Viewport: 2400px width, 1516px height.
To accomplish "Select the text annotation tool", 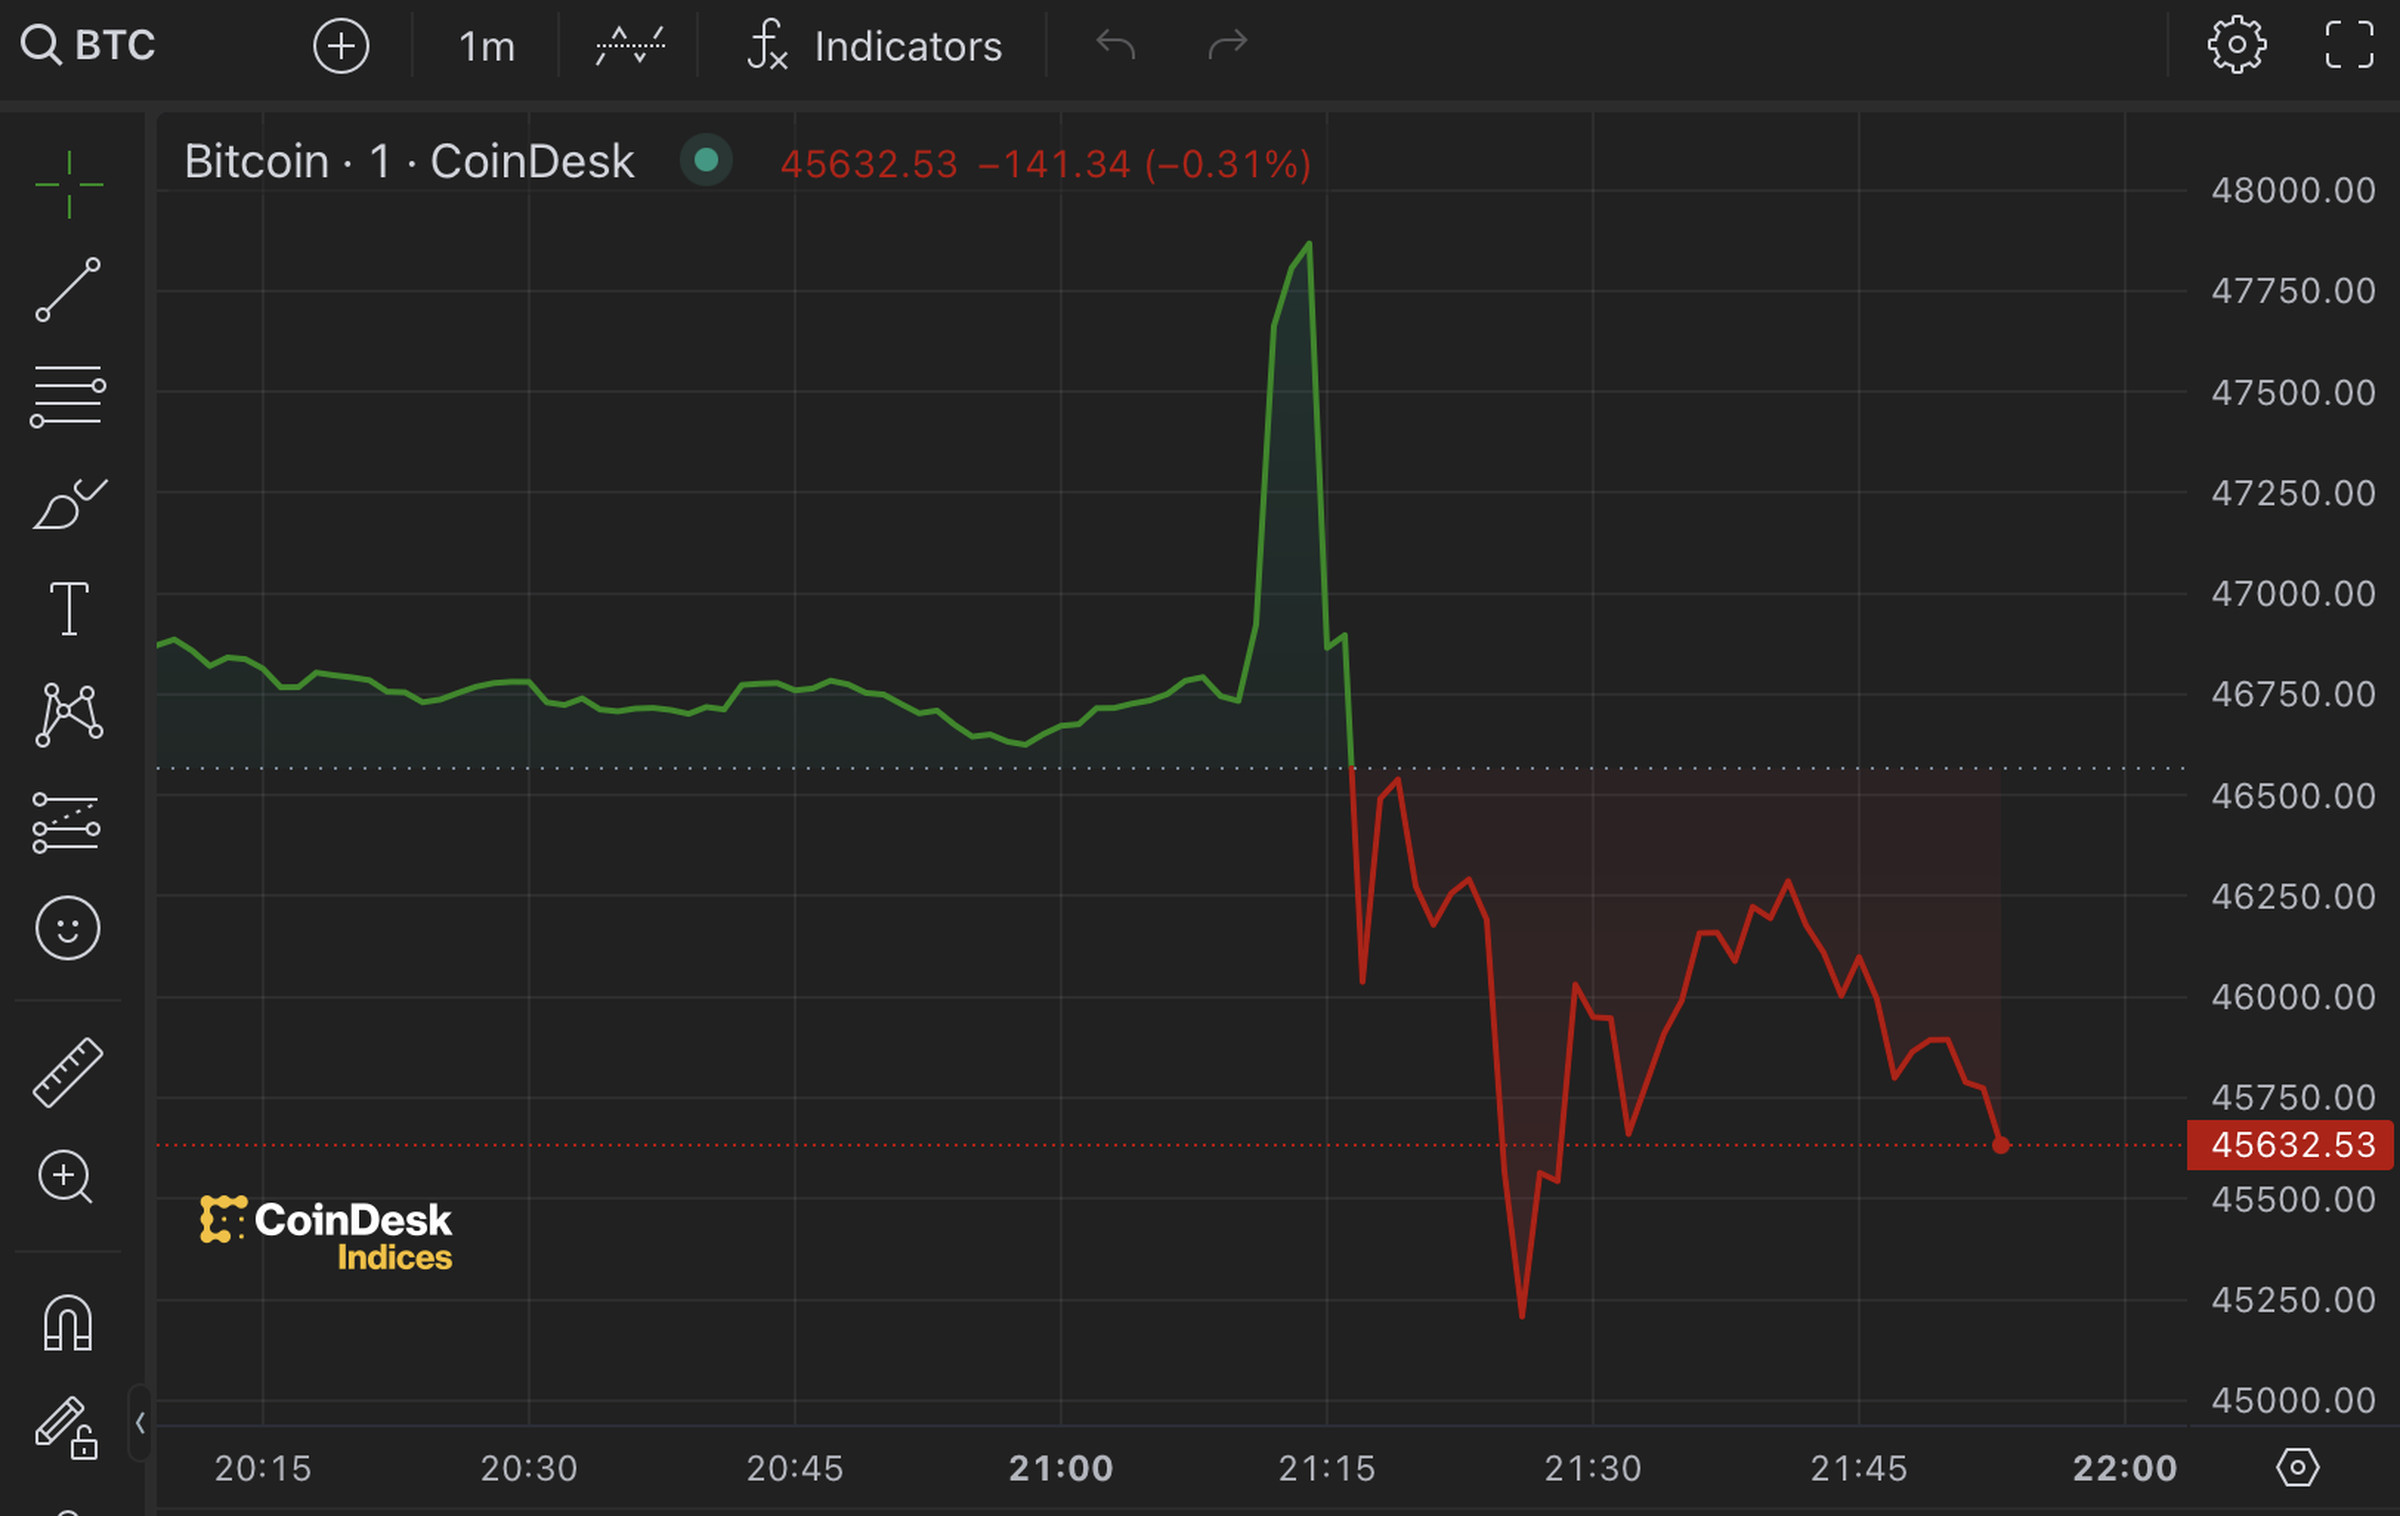I will tap(68, 608).
